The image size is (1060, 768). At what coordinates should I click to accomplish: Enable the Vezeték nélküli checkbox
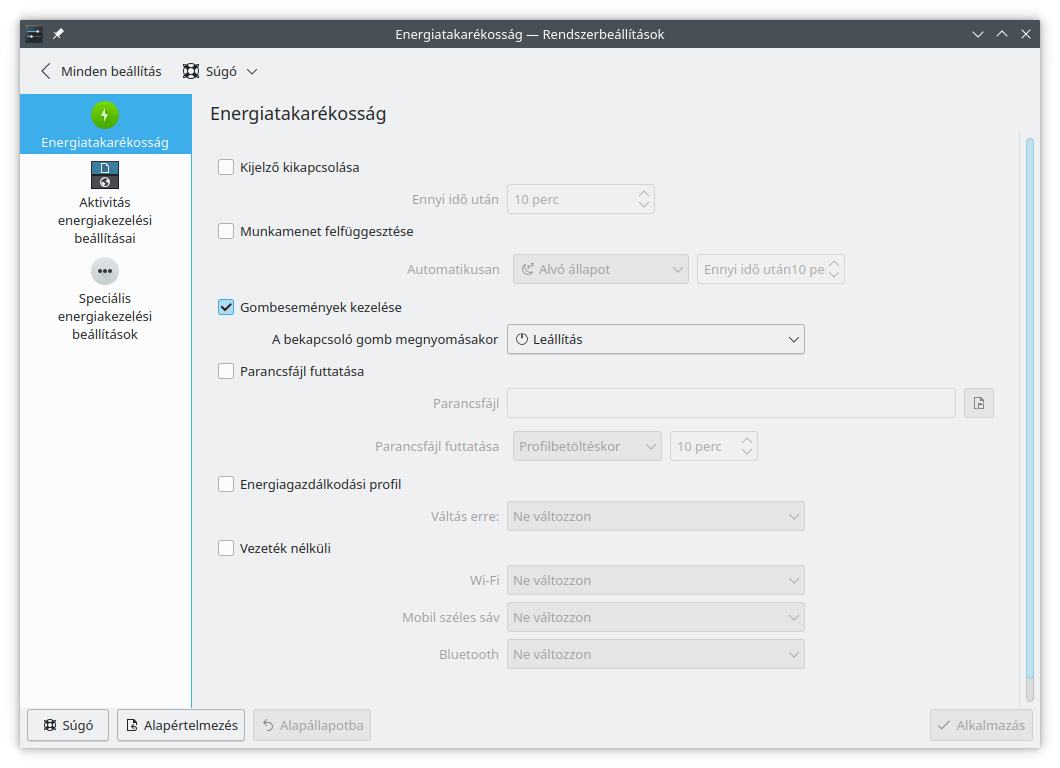pos(226,548)
